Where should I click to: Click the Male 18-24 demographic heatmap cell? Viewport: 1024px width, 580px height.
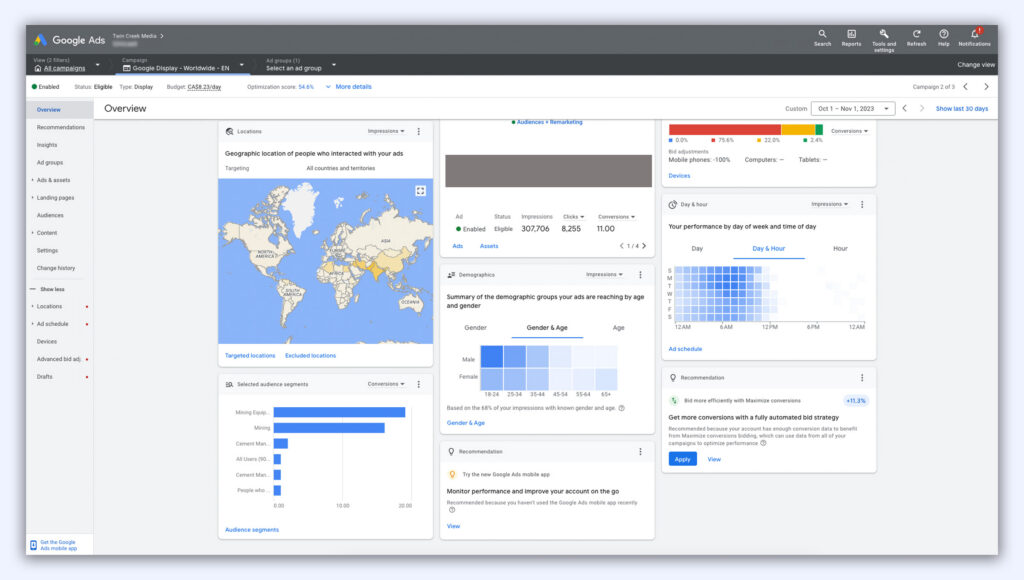coord(492,357)
